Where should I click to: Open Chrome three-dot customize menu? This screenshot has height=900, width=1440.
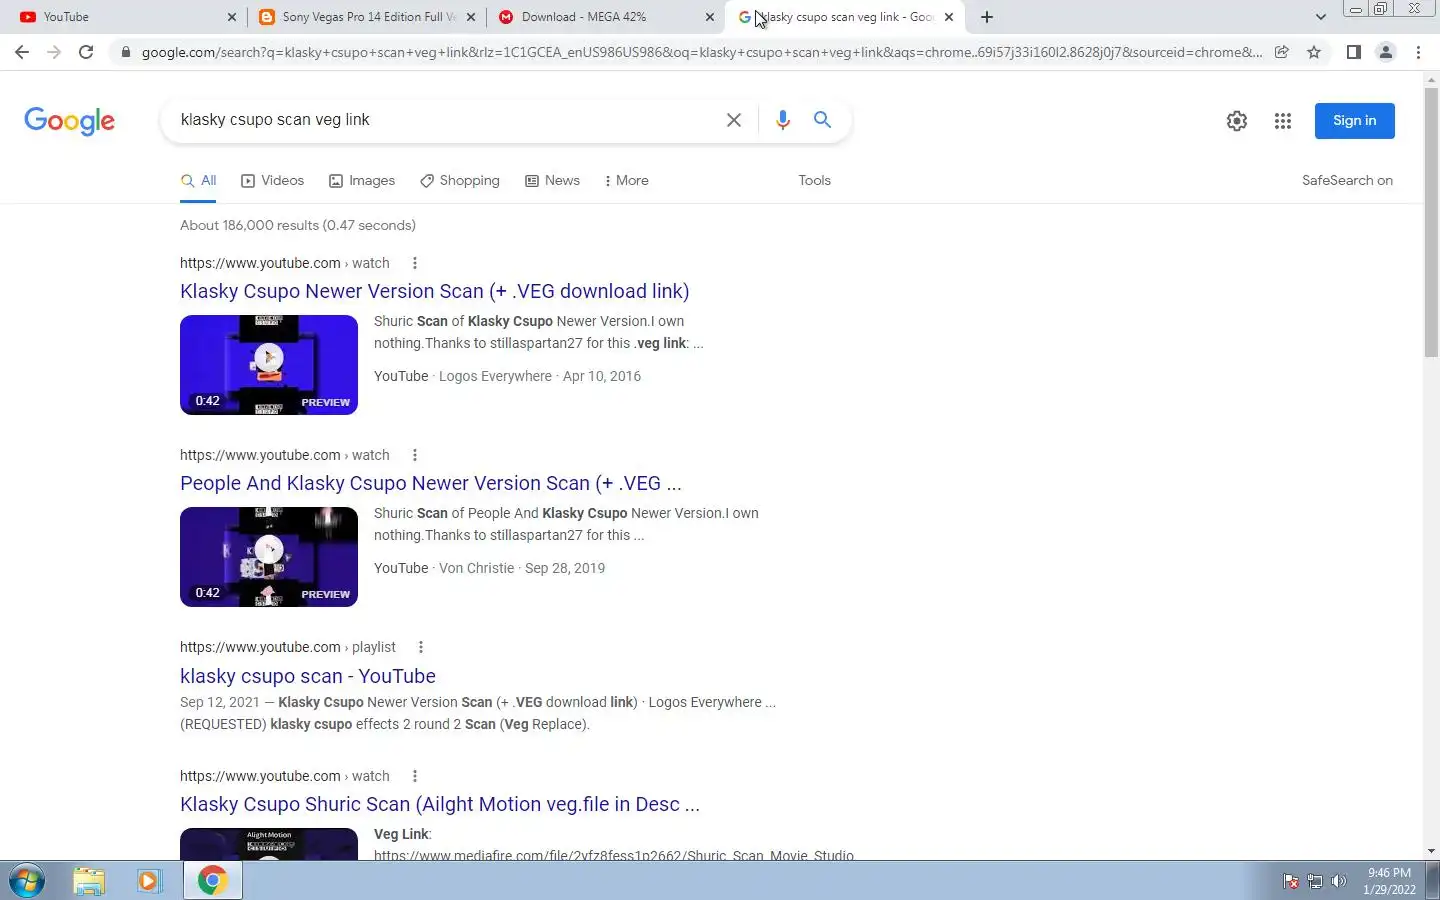[x=1418, y=52]
